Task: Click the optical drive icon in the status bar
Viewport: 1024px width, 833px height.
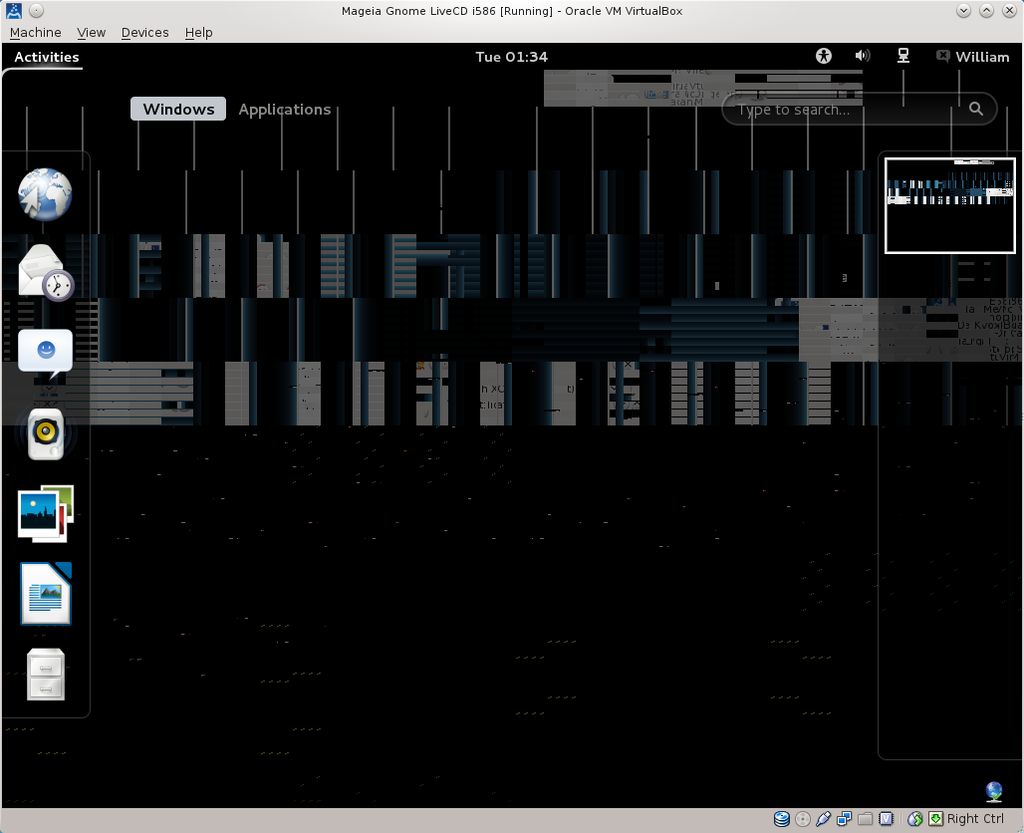Action: pos(803,819)
